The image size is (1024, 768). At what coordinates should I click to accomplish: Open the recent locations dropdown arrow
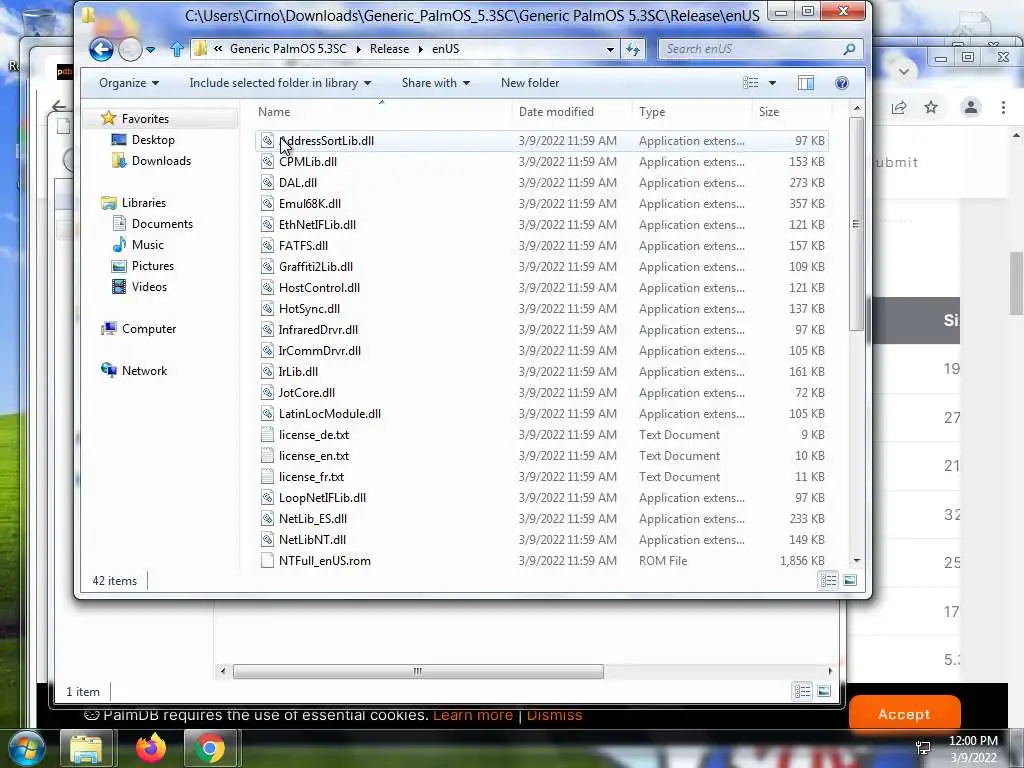(x=150, y=50)
